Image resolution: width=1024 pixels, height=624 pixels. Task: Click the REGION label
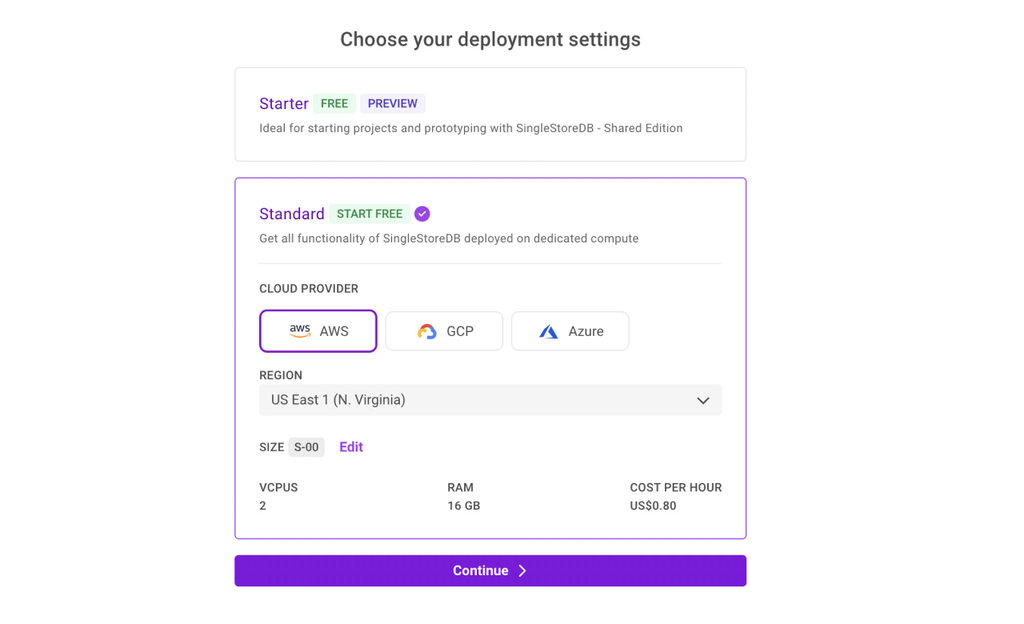click(281, 375)
